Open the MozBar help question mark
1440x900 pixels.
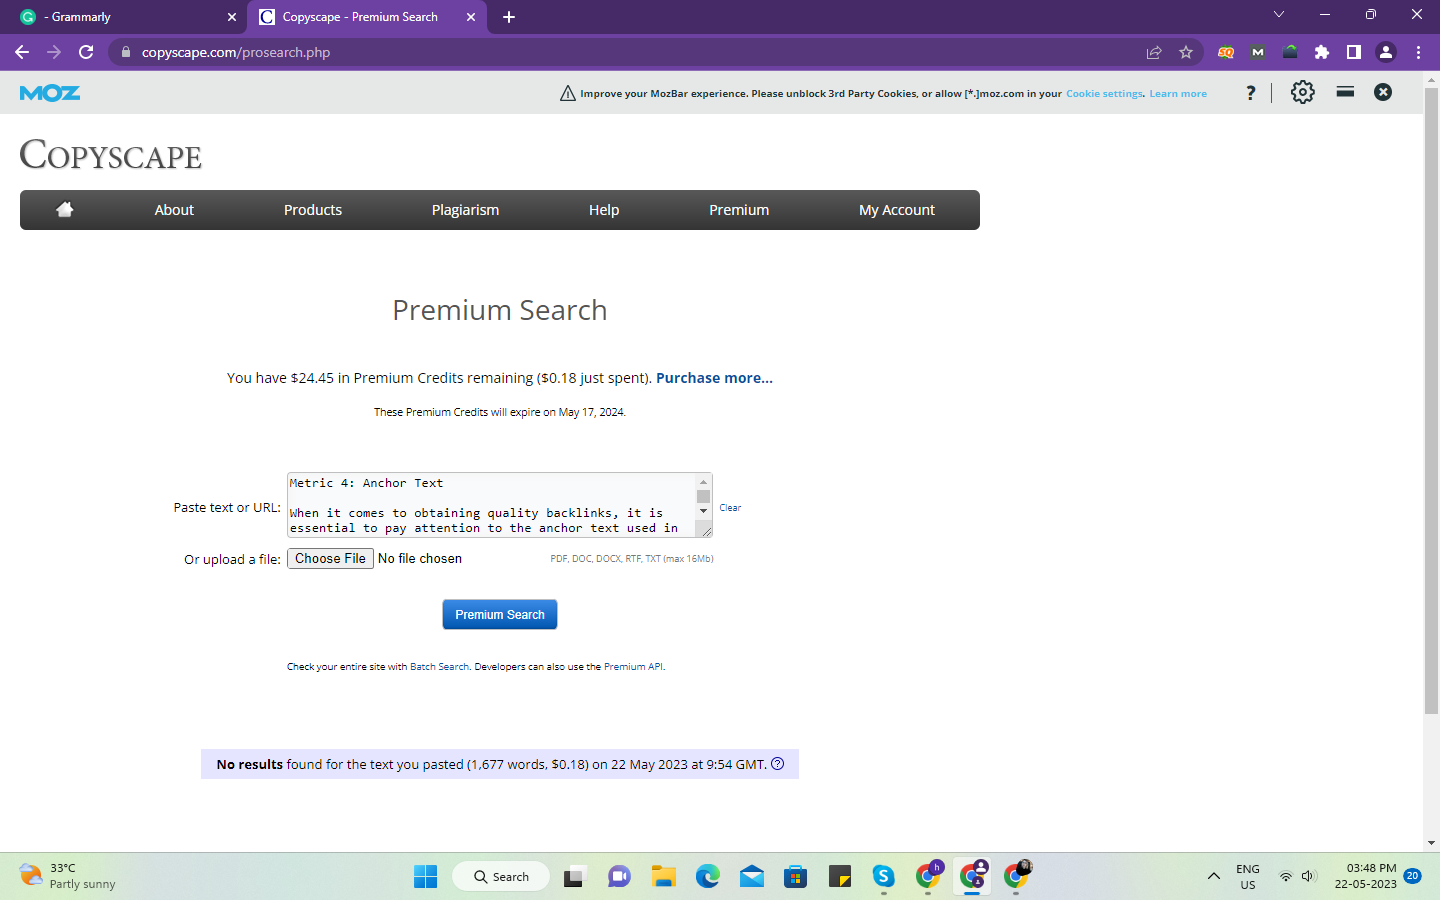[x=1250, y=93]
